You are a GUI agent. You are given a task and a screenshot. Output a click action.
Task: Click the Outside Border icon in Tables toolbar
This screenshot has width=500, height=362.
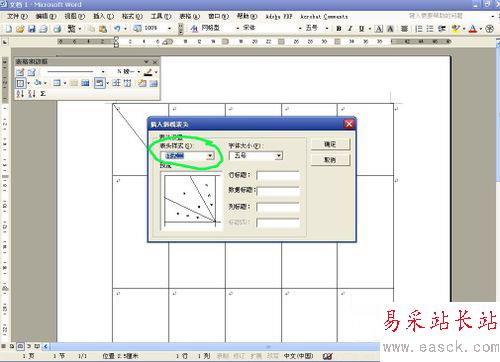pos(20,83)
